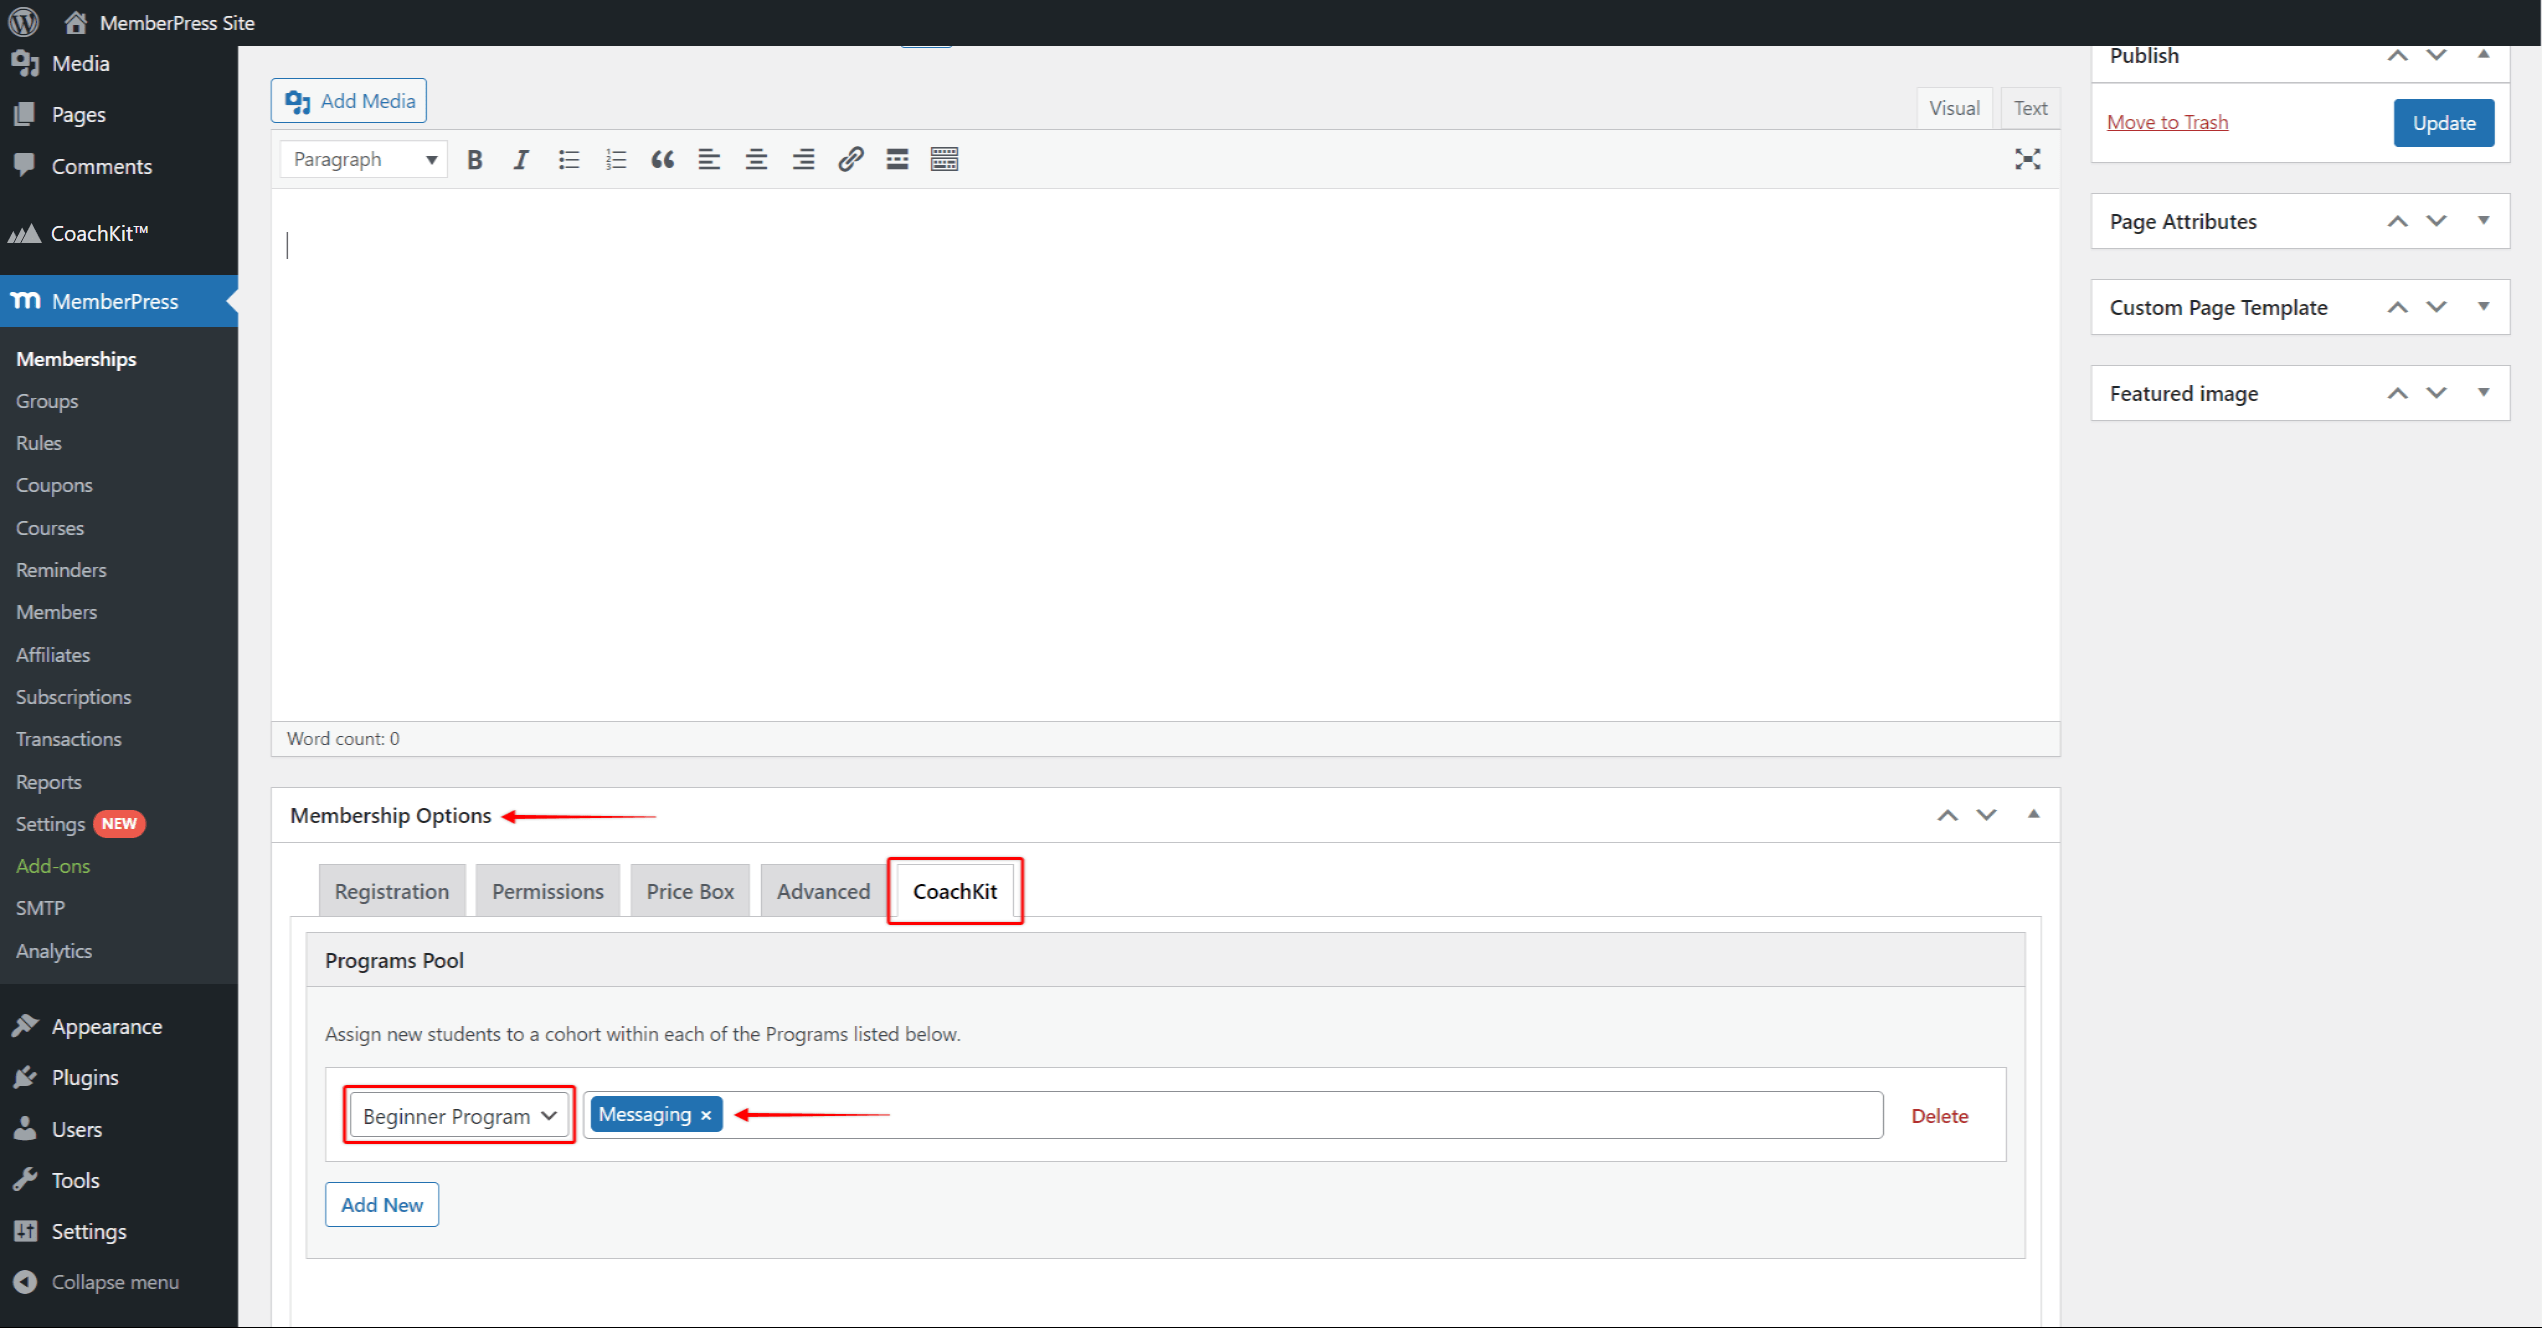Click the Visual editor toggle
This screenshot has height=1328, width=2542.
[1955, 106]
